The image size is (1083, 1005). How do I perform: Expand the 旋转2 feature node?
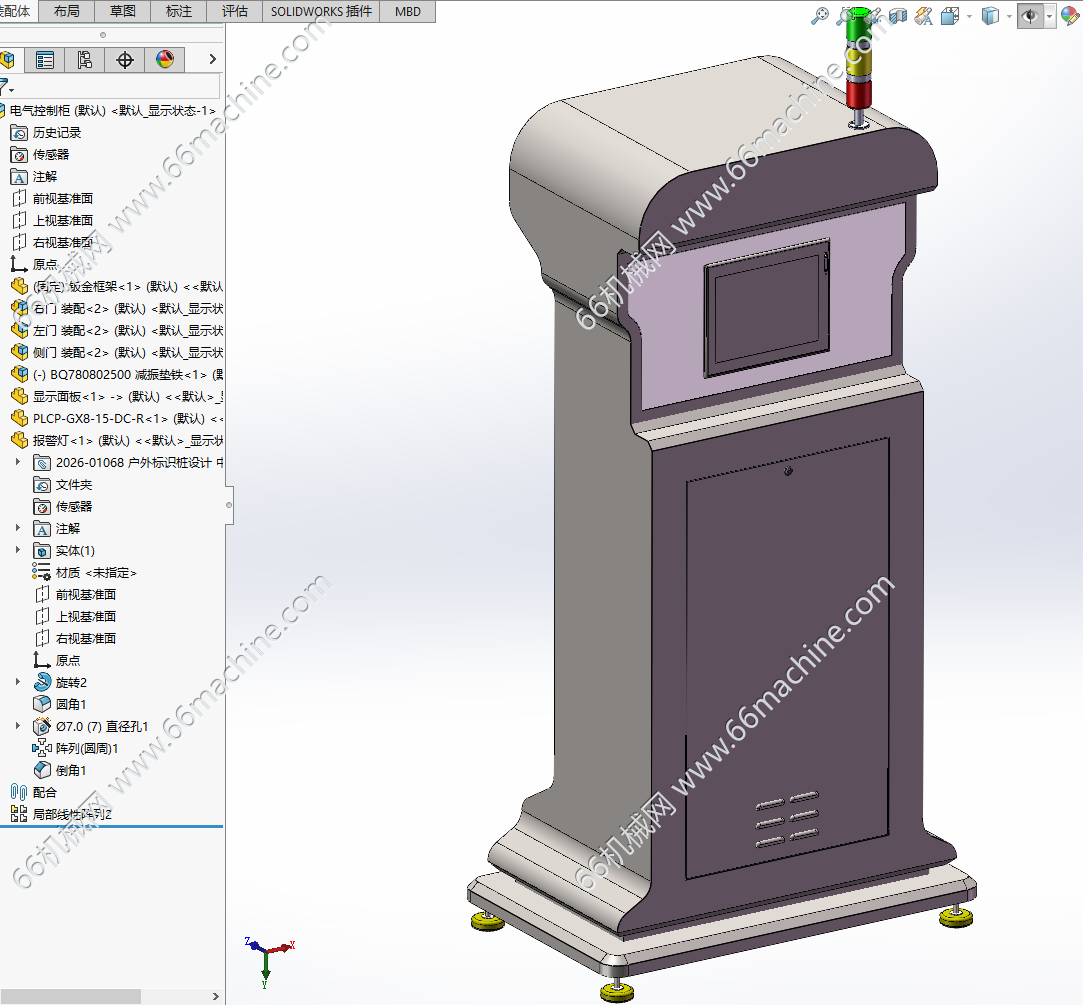tap(17, 682)
